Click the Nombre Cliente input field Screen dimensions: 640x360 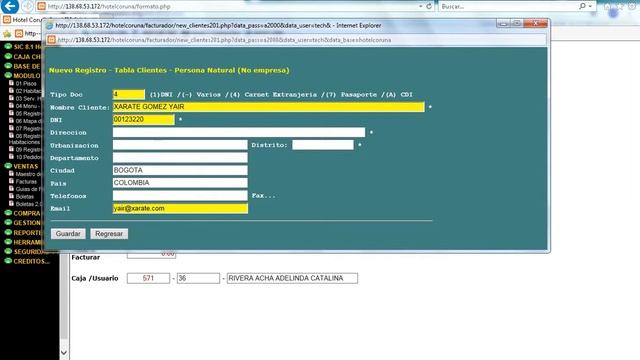point(269,107)
